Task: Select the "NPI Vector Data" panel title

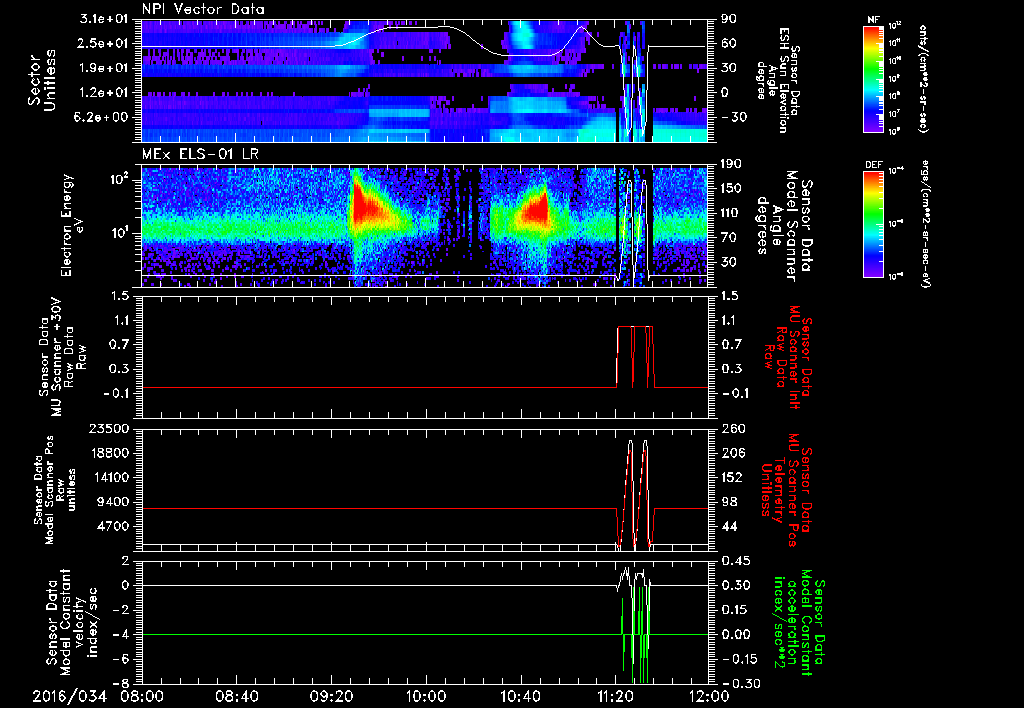Action: click(x=203, y=9)
